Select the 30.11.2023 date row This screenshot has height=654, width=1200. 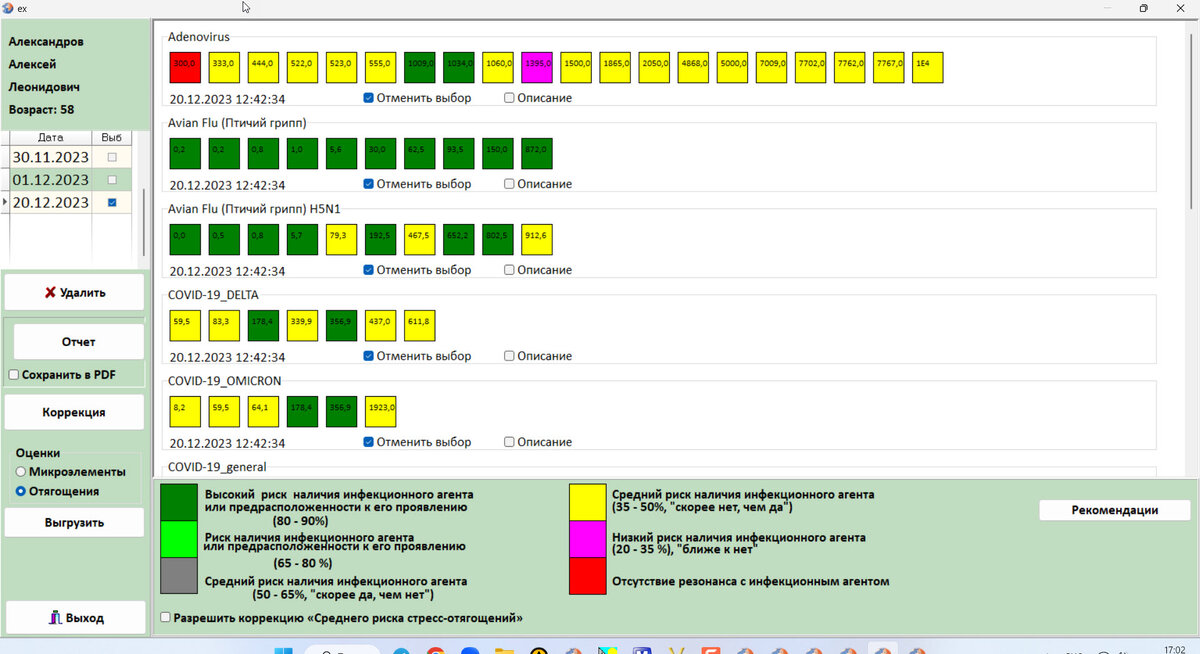[x=68, y=158]
